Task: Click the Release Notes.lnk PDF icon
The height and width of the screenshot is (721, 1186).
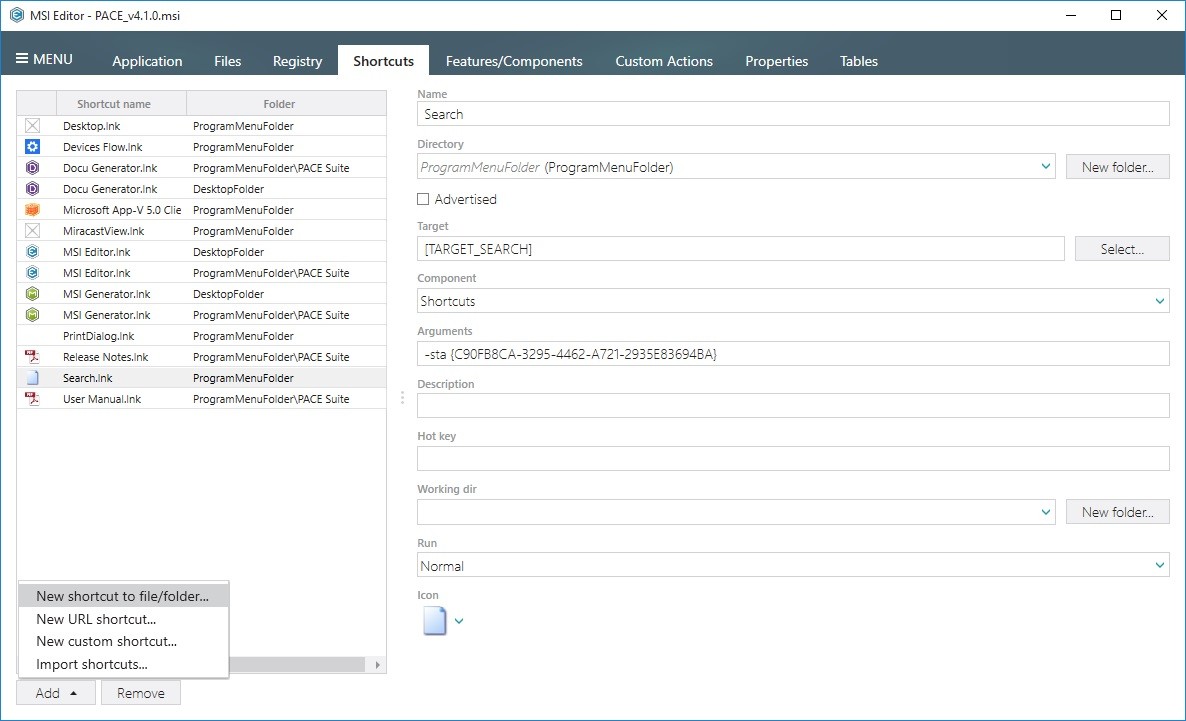Action: point(33,356)
